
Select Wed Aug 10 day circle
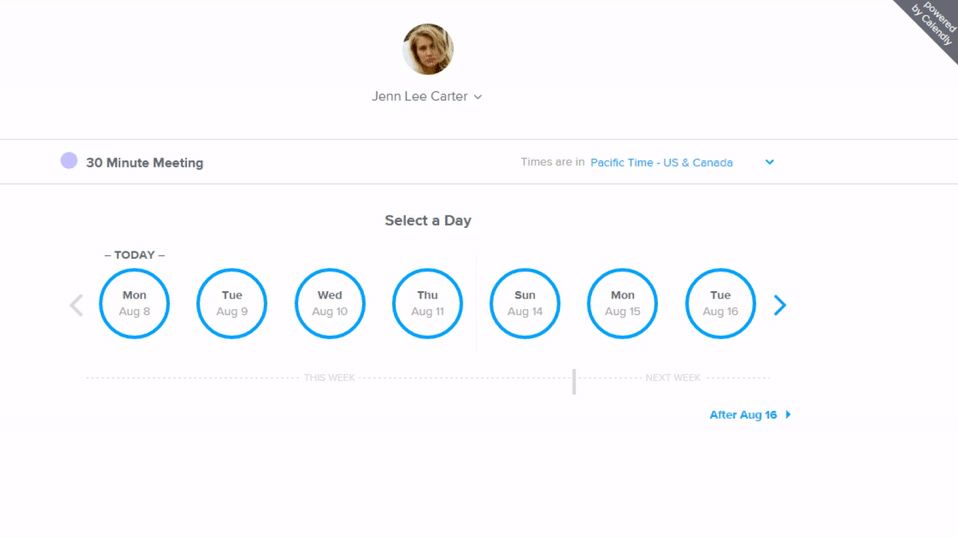click(330, 304)
